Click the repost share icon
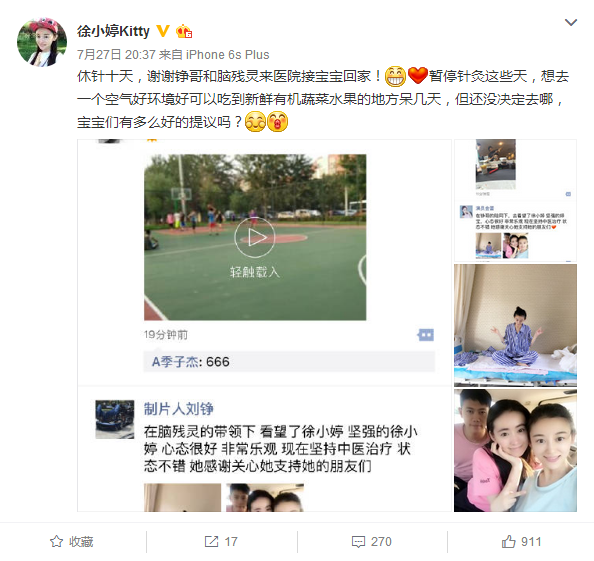Screen dimensions: 594x561 [x=211, y=541]
